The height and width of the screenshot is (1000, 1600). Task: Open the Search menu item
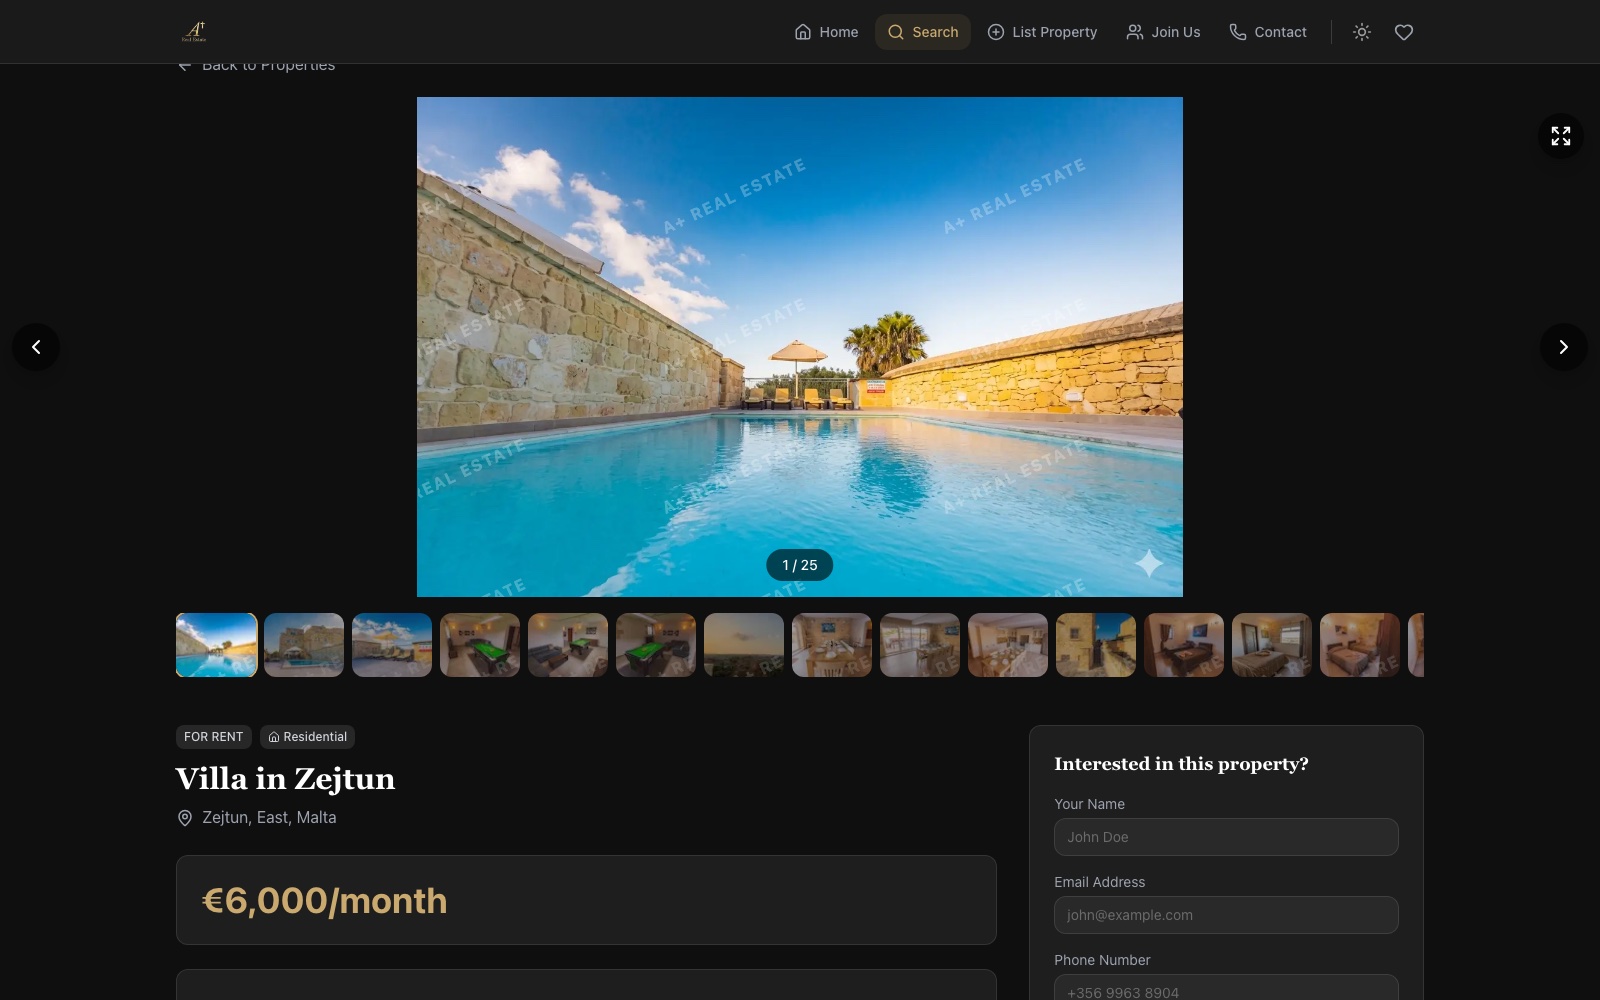(x=923, y=32)
